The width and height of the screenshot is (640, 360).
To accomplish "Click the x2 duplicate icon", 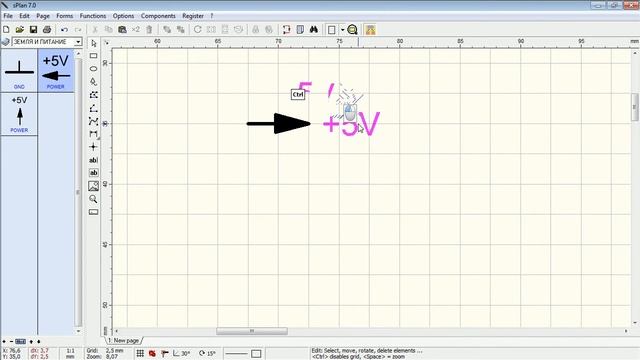I will [x=136, y=29].
